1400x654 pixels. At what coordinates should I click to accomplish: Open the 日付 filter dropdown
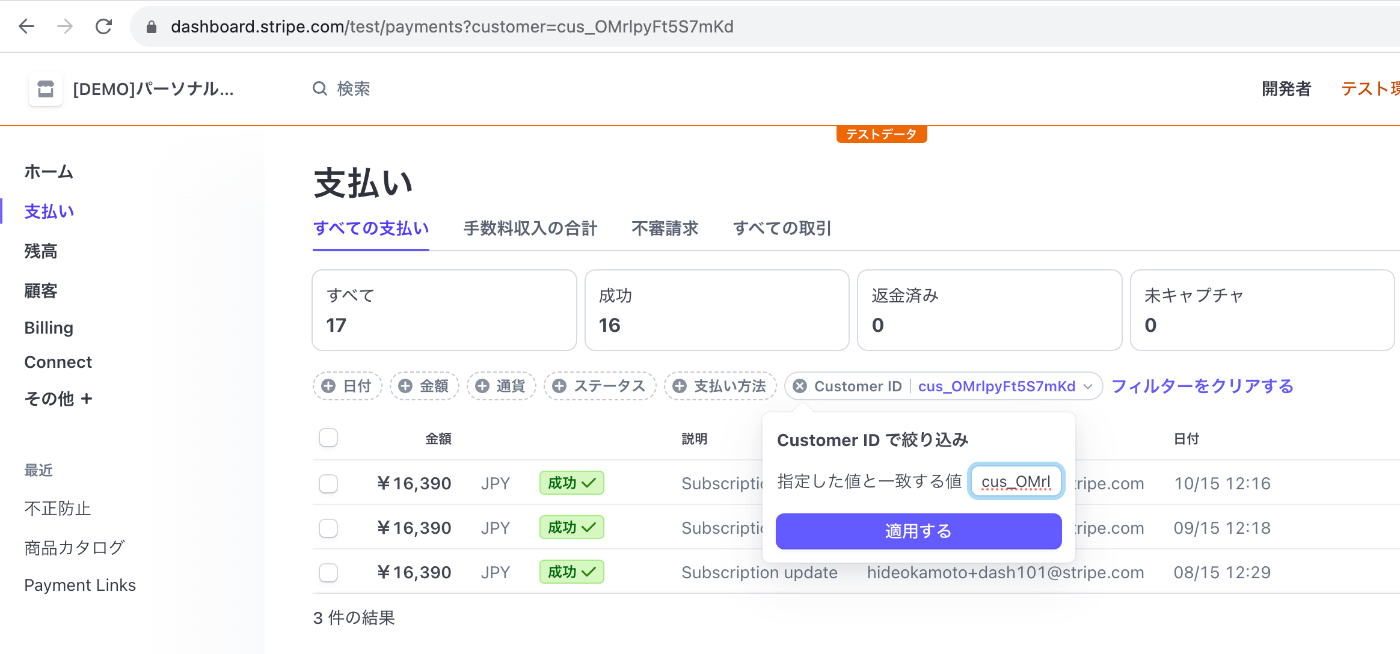pos(348,386)
